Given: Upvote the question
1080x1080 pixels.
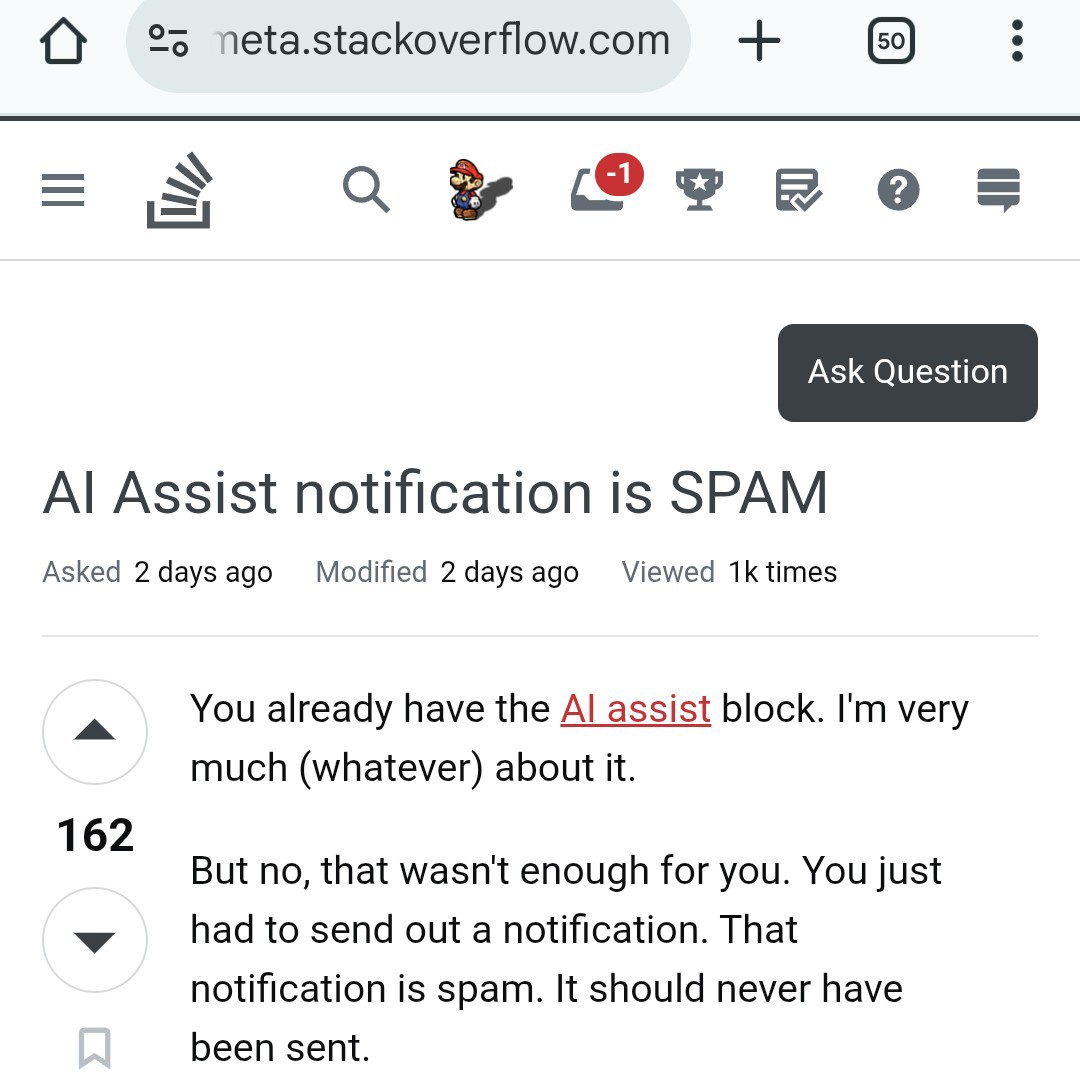Looking at the screenshot, I should (95, 732).
